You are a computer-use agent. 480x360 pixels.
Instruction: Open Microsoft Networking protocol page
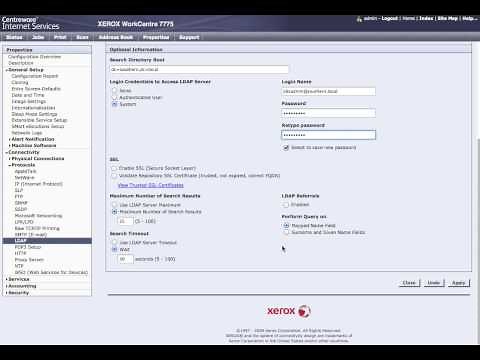pyautogui.click(x=38, y=216)
